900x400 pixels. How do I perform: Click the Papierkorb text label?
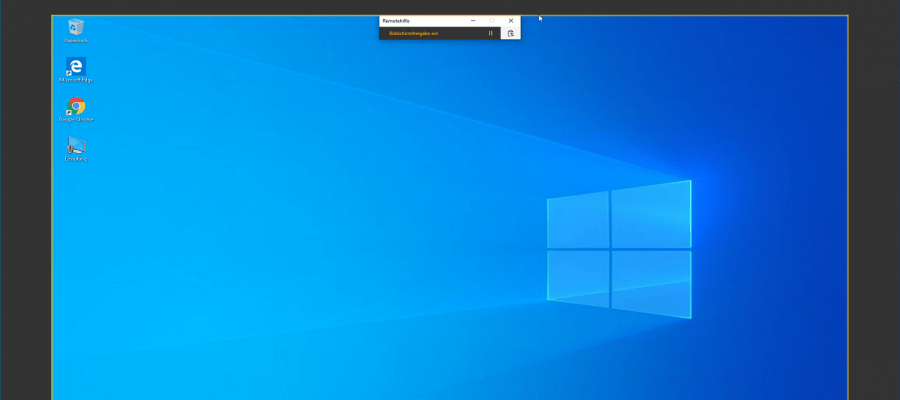coord(76,41)
